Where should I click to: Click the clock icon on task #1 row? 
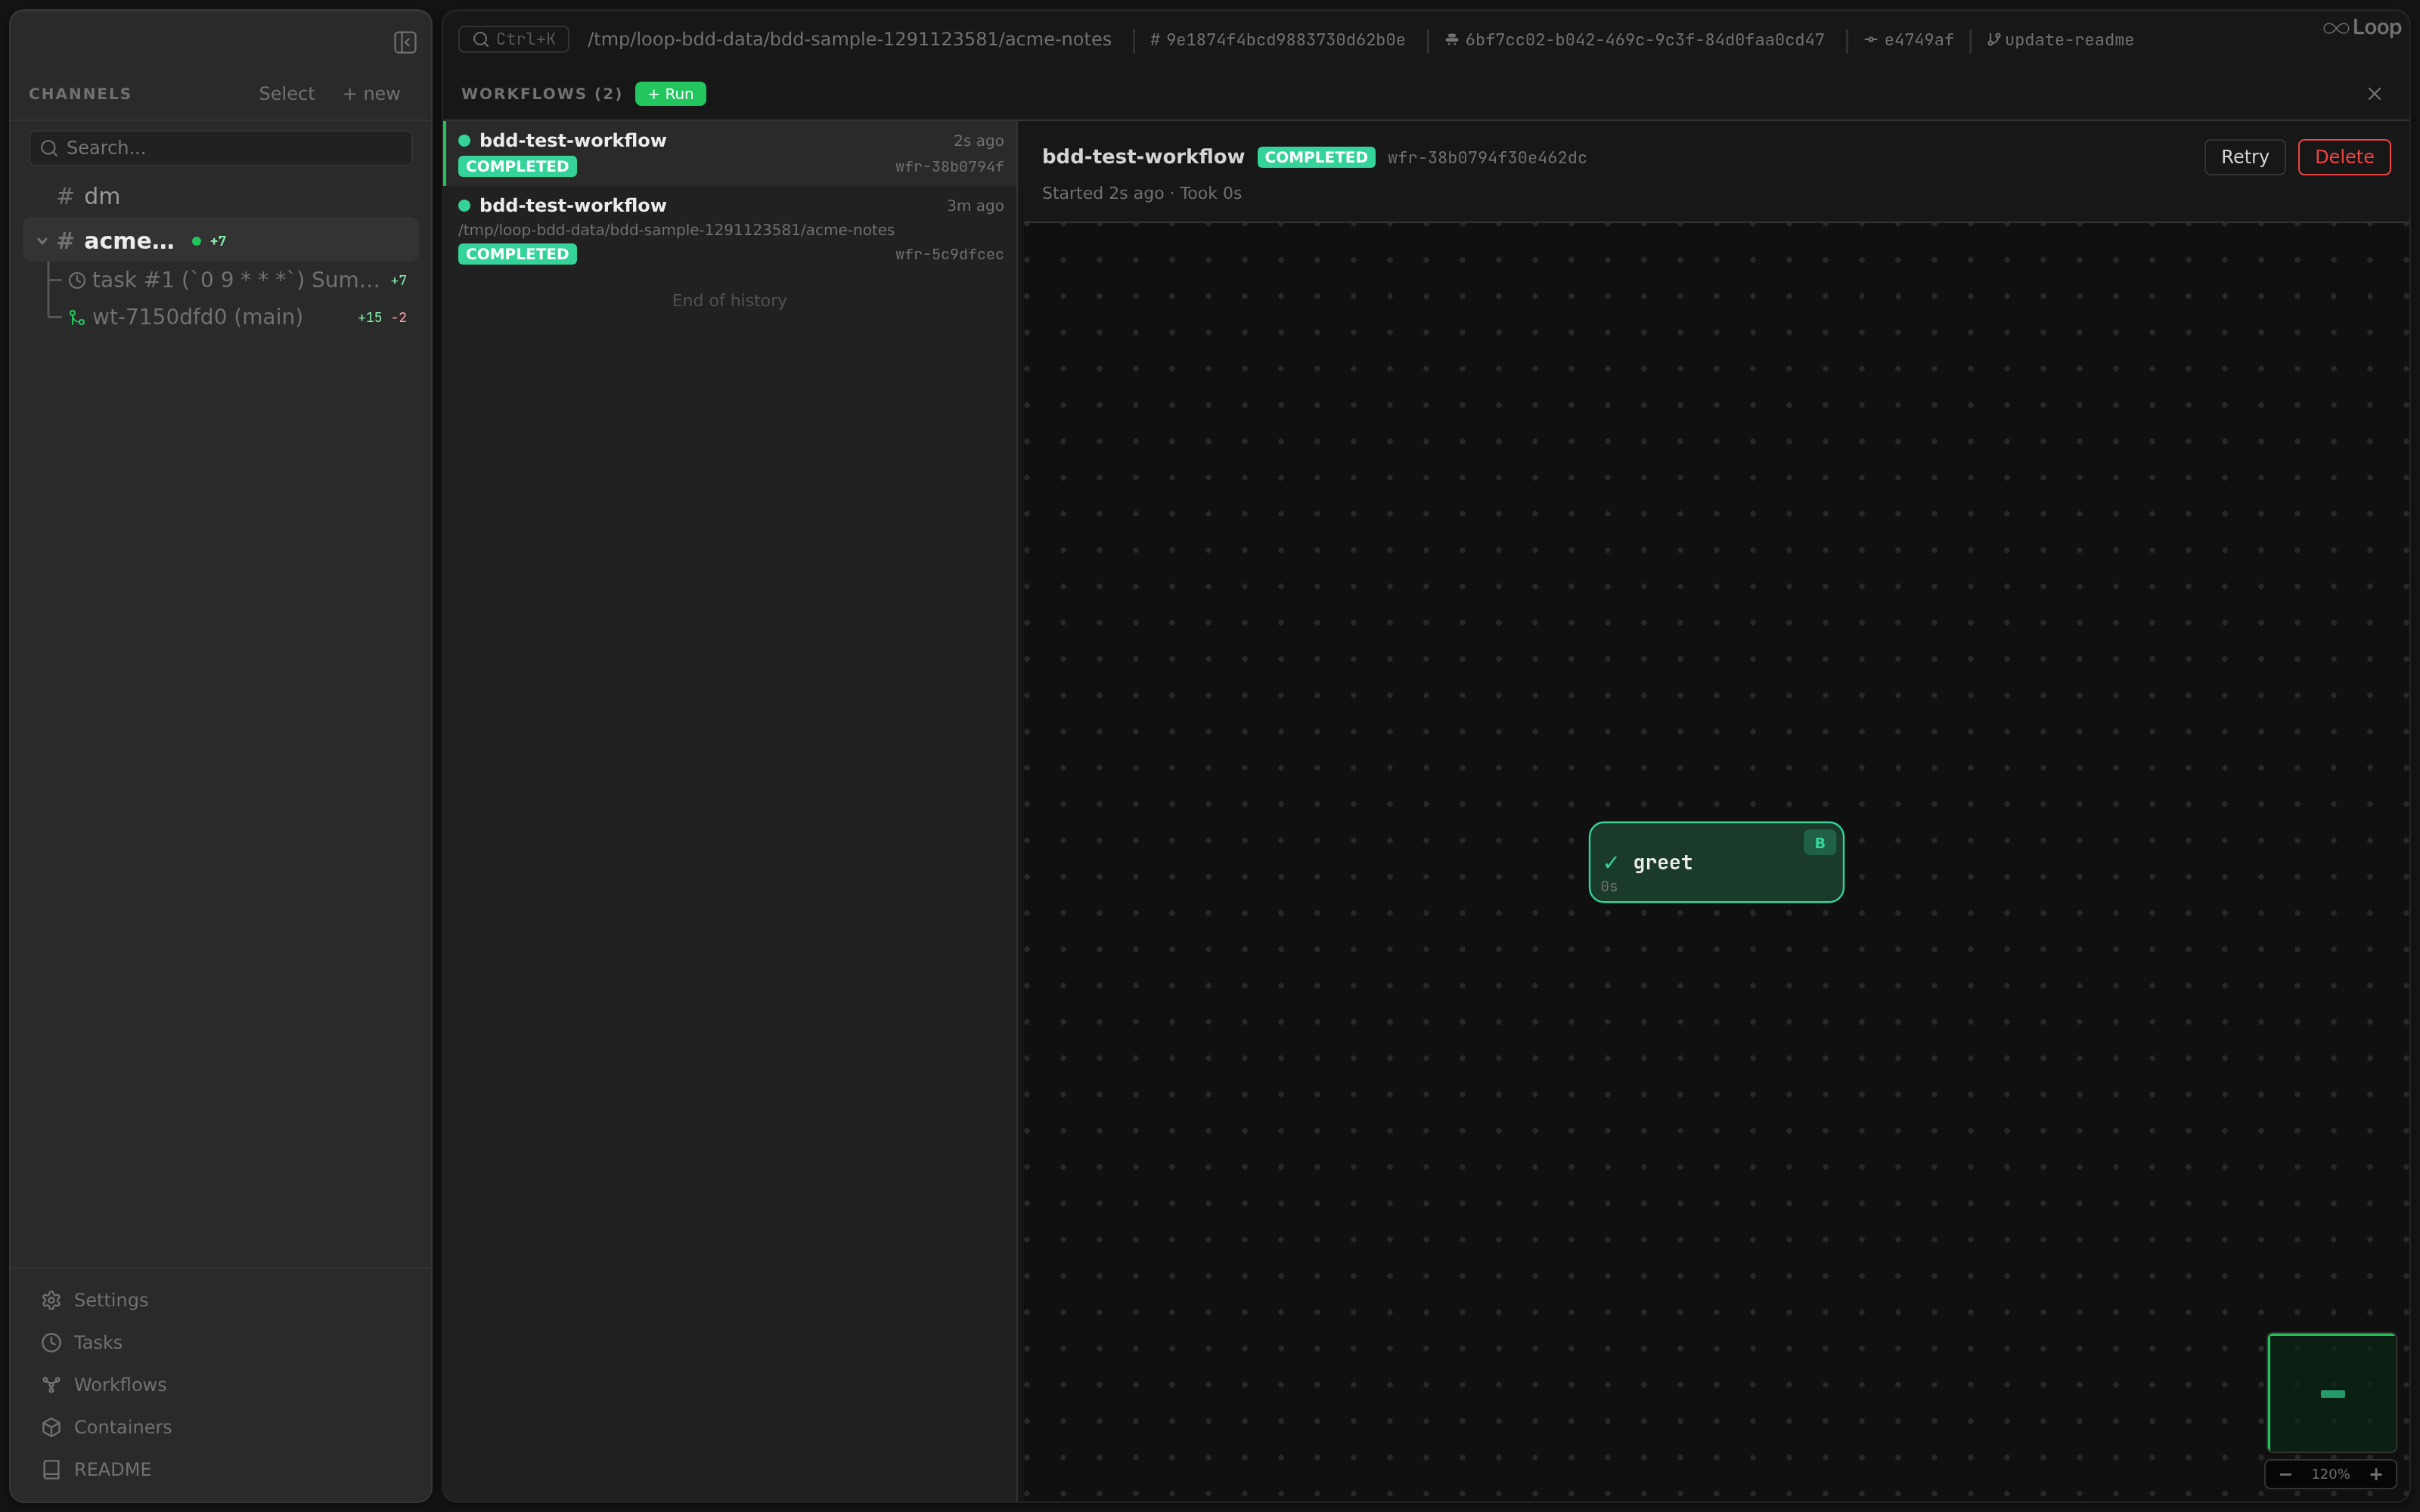coord(77,281)
